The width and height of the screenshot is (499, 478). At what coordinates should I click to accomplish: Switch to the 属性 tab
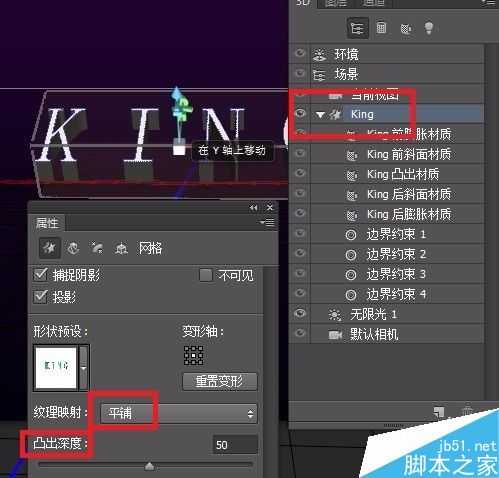coord(47,223)
